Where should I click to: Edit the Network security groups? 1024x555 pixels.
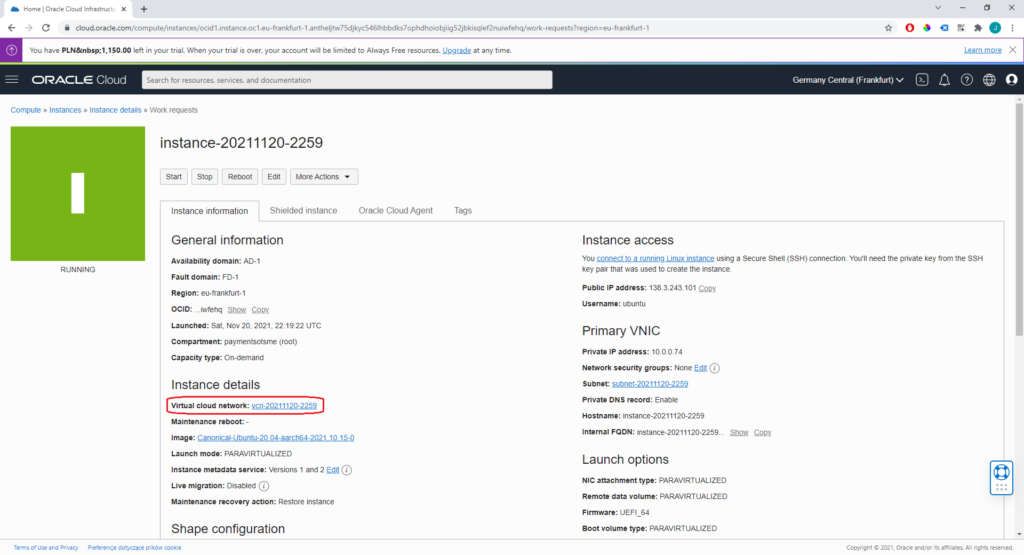pos(700,368)
